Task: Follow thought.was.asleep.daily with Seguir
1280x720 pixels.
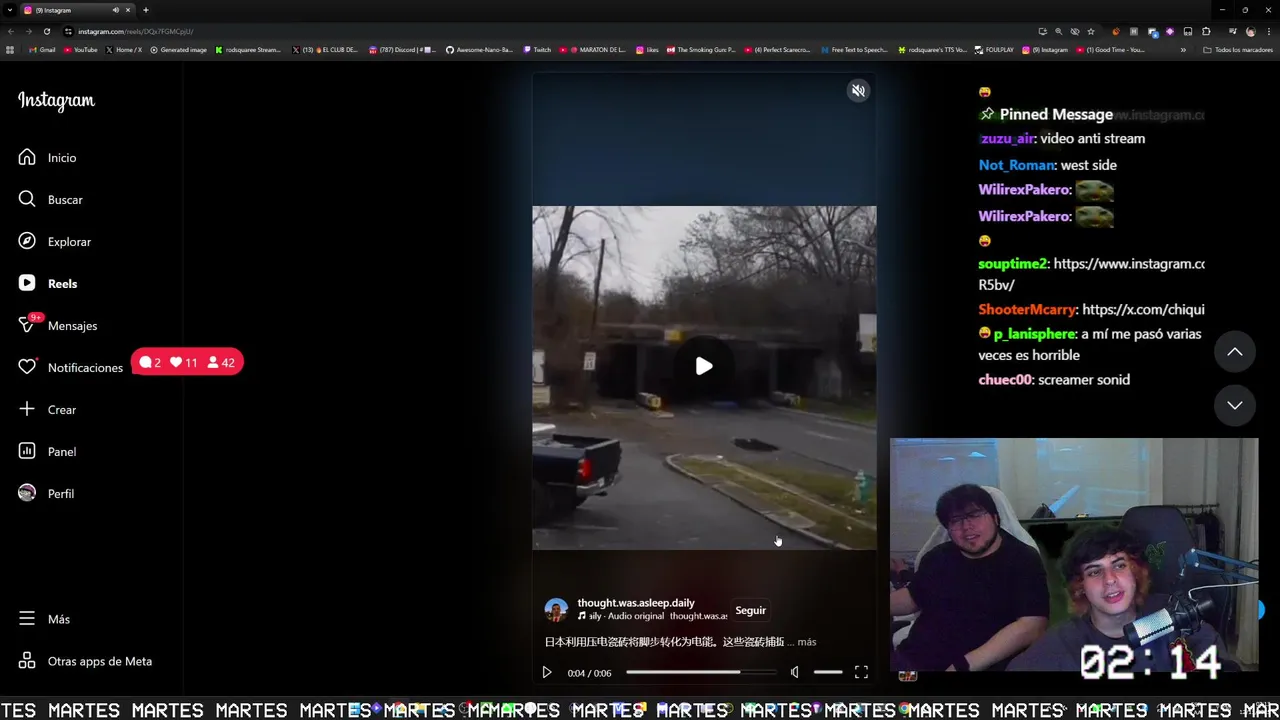Action: pyautogui.click(x=750, y=610)
